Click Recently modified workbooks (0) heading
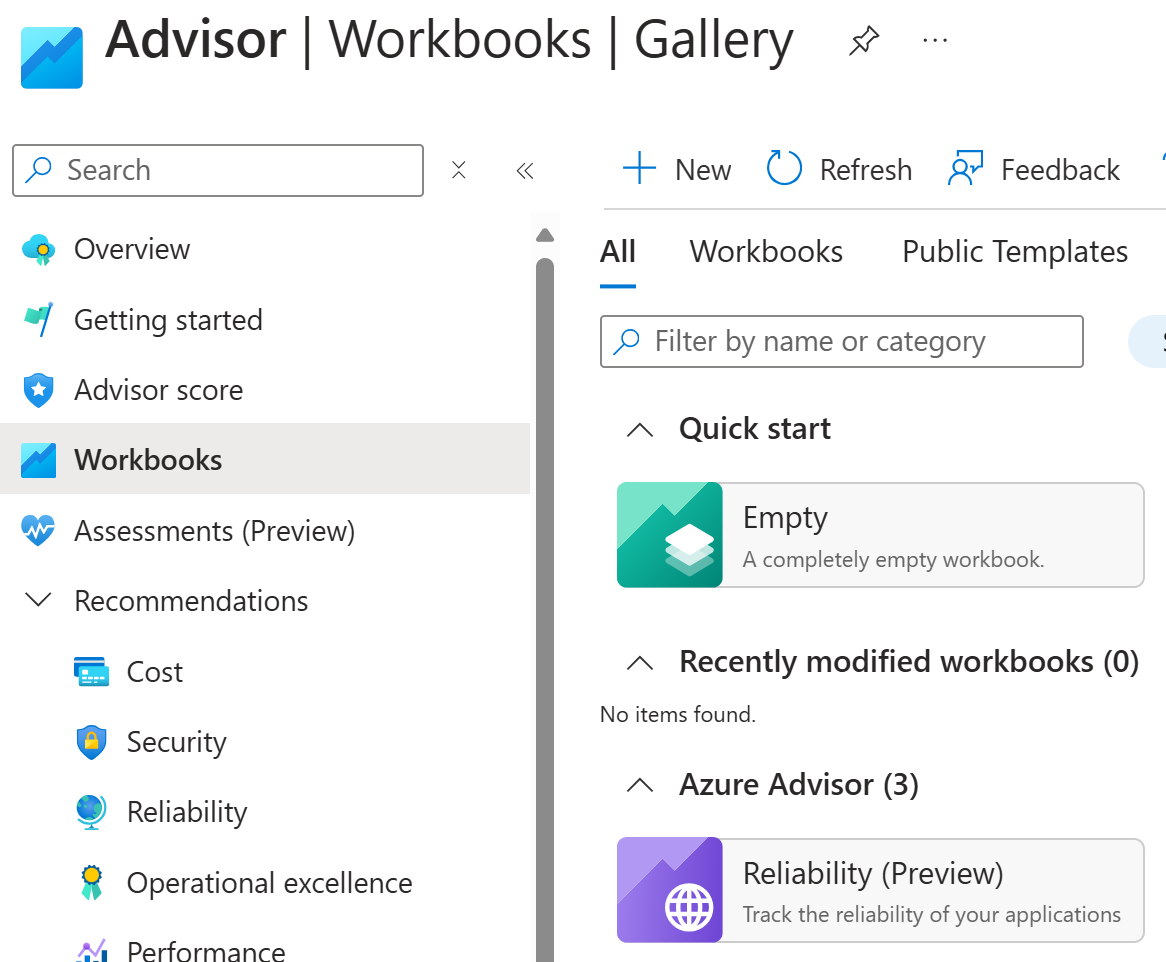Screen dimensions: 1166x962 pos(909,662)
